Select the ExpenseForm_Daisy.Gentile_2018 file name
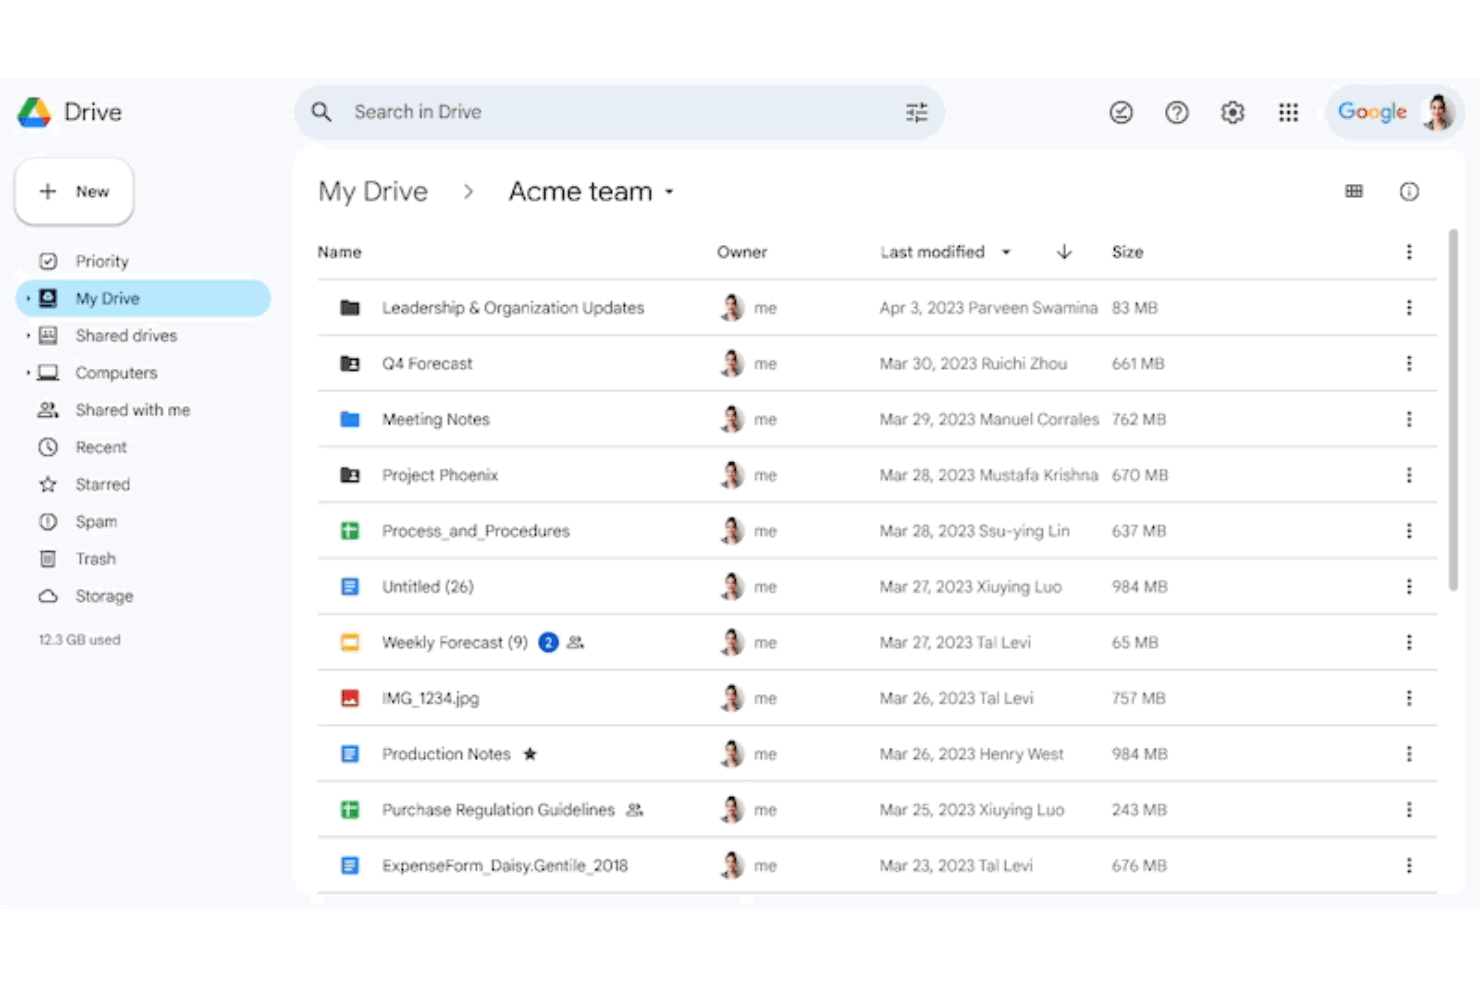The image size is (1480, 987). 505,865
